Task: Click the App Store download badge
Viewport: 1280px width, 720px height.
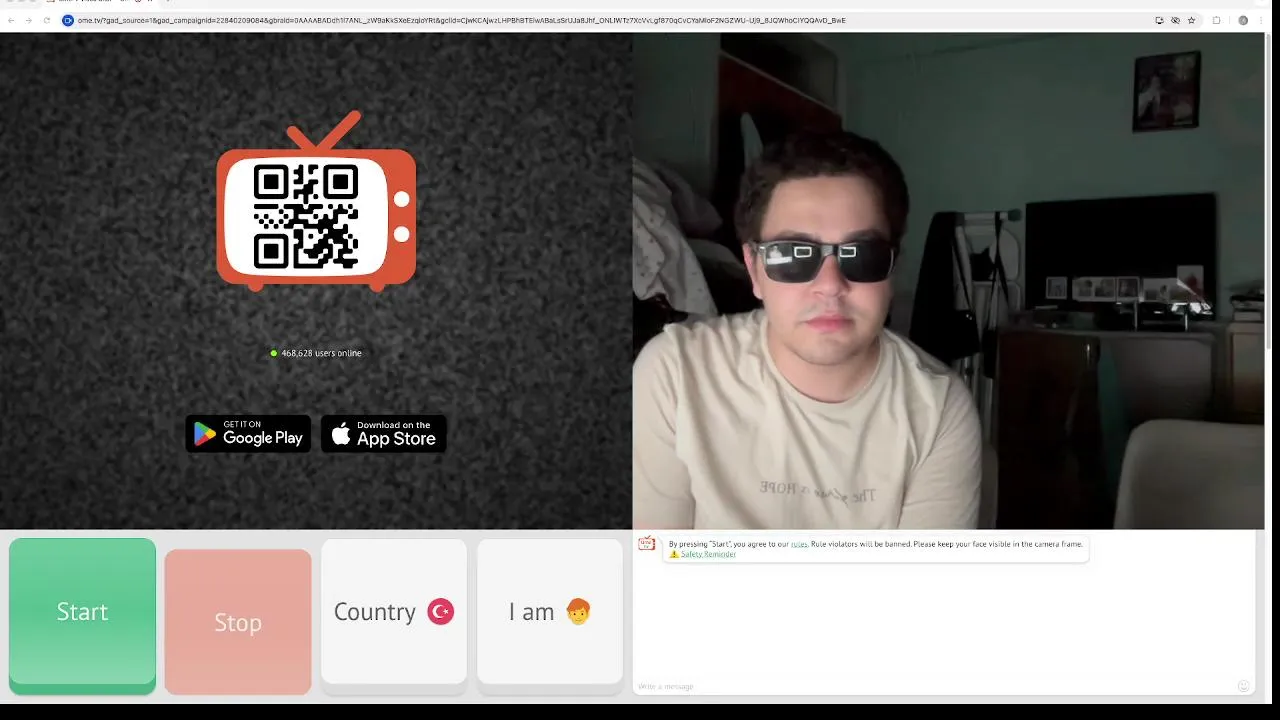Action: 384,434
